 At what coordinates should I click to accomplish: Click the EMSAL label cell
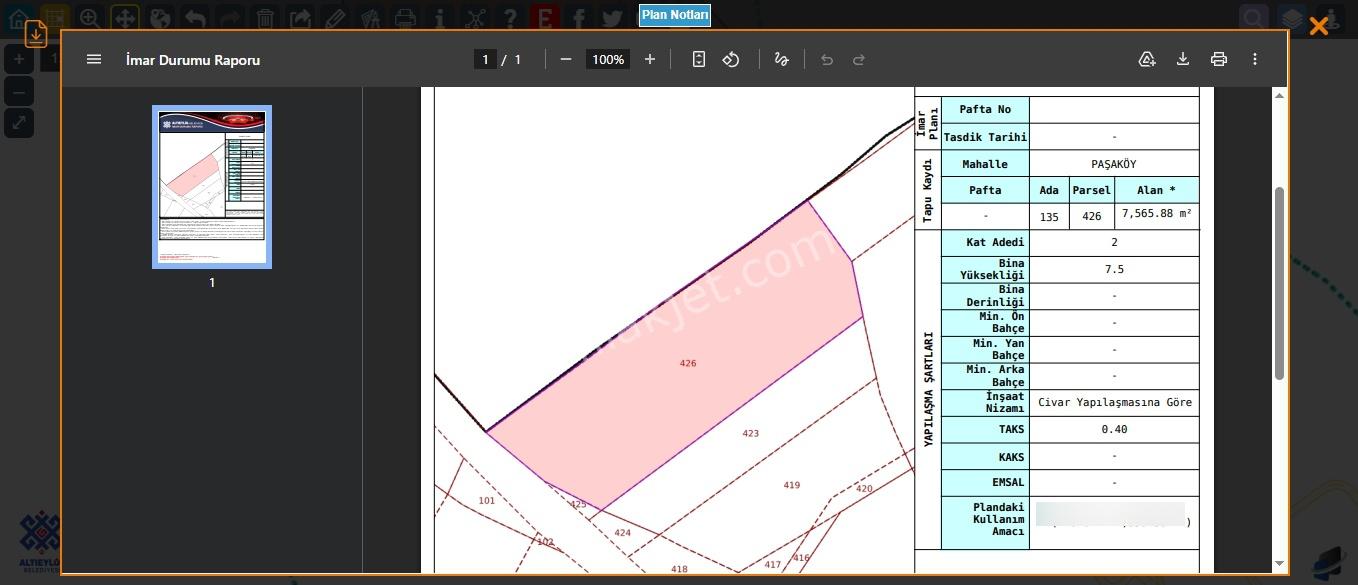tap(985, 483)
